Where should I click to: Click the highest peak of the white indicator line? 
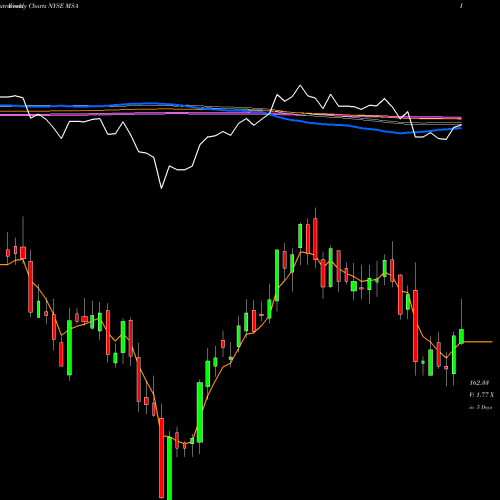point(300,86)
